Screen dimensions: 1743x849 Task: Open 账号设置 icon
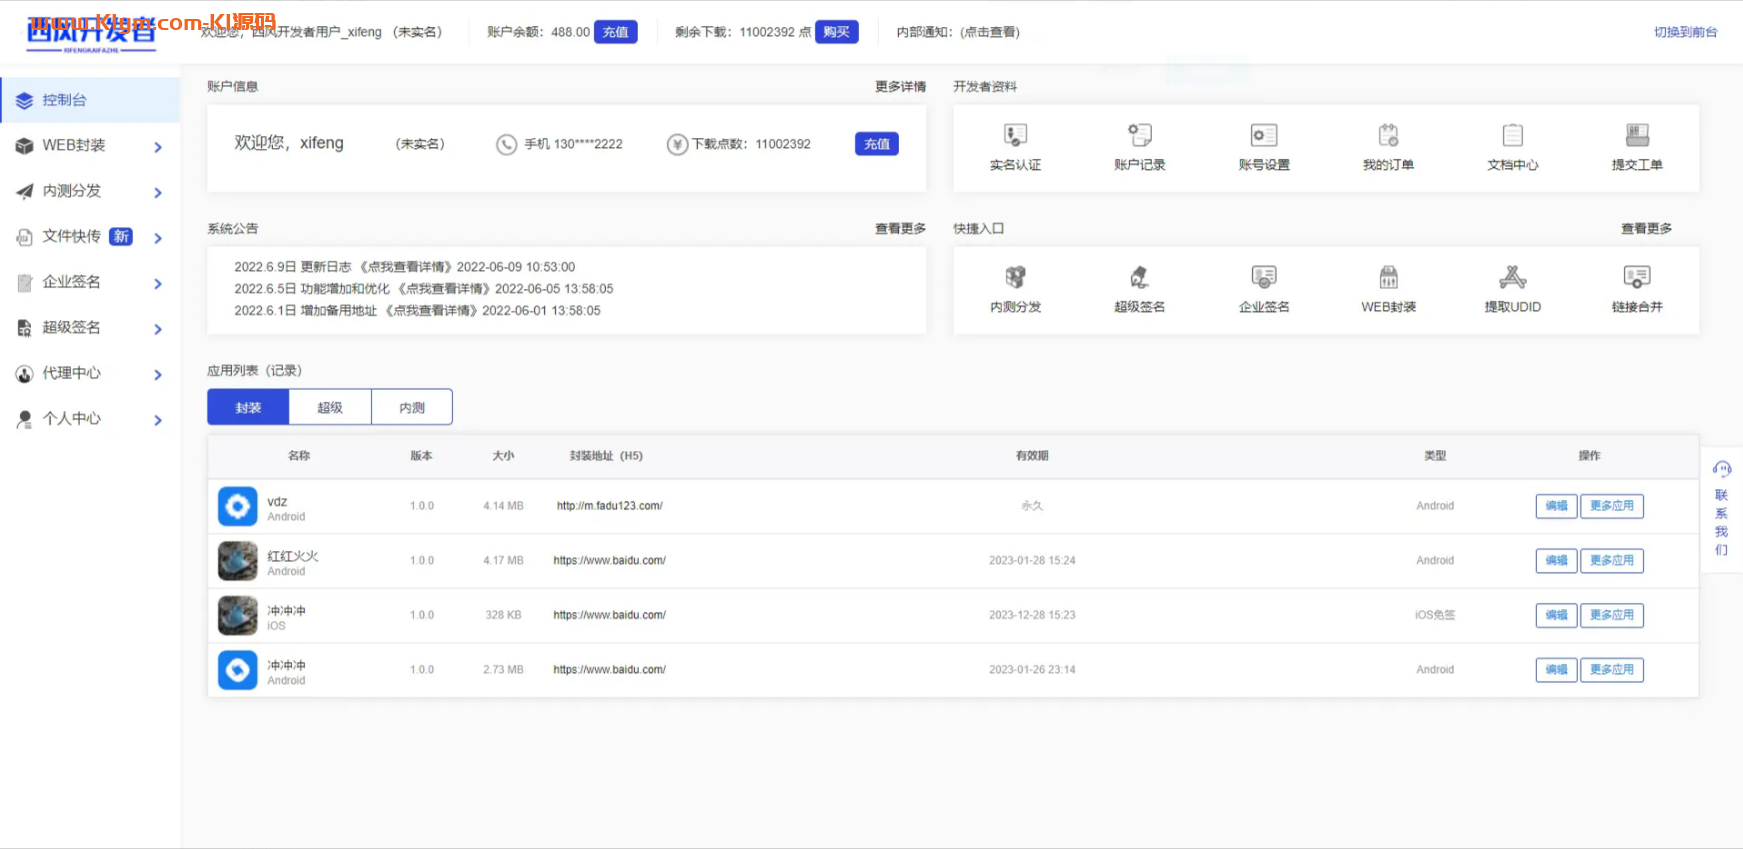click(1264, 136)
